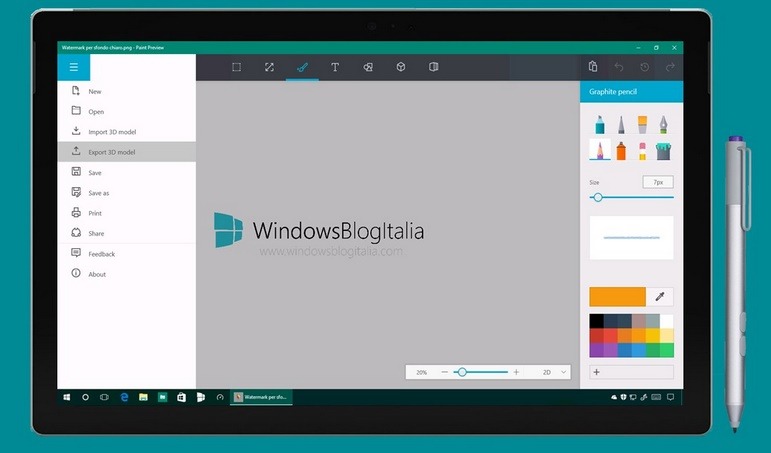This screenshot has height=453, width=771.
Task: Click the OneDrive cloud tray icon
Action: coord(614,397)
